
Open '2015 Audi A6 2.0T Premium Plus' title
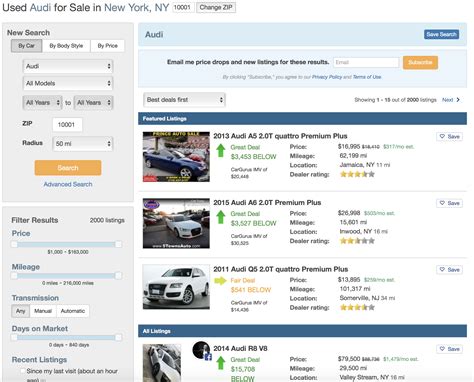(x=267, y=203)
